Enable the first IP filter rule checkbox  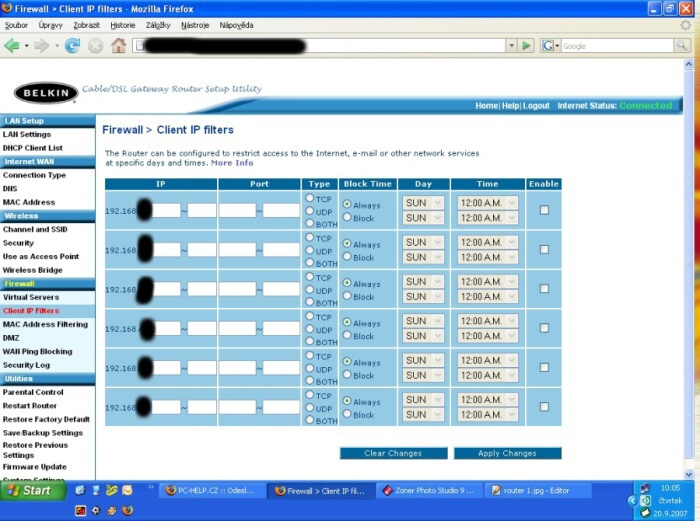(x=544, y=210)
